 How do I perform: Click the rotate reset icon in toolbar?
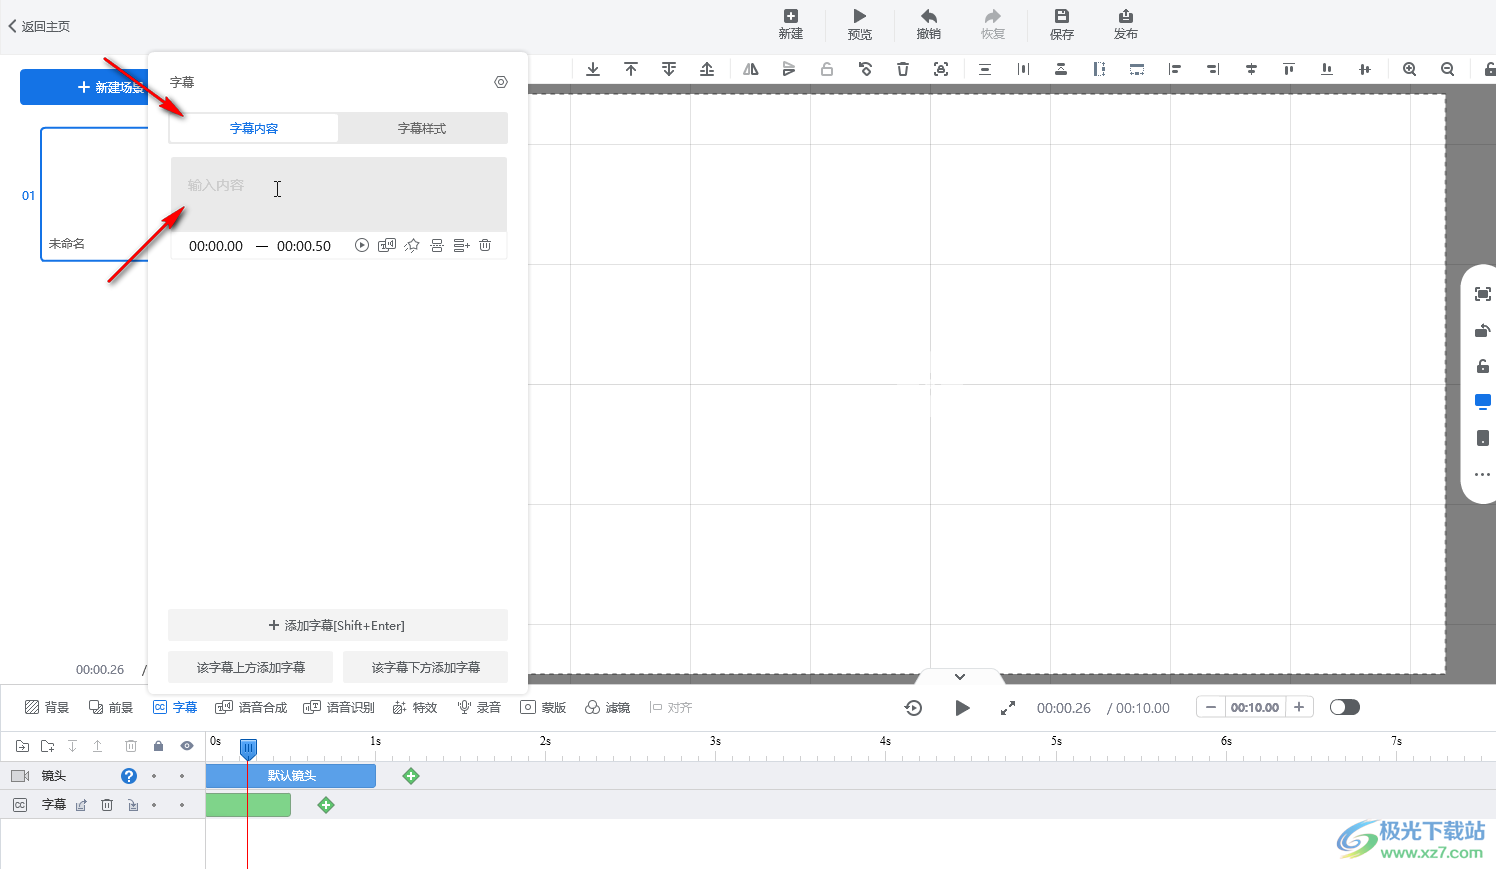[865, 69]
